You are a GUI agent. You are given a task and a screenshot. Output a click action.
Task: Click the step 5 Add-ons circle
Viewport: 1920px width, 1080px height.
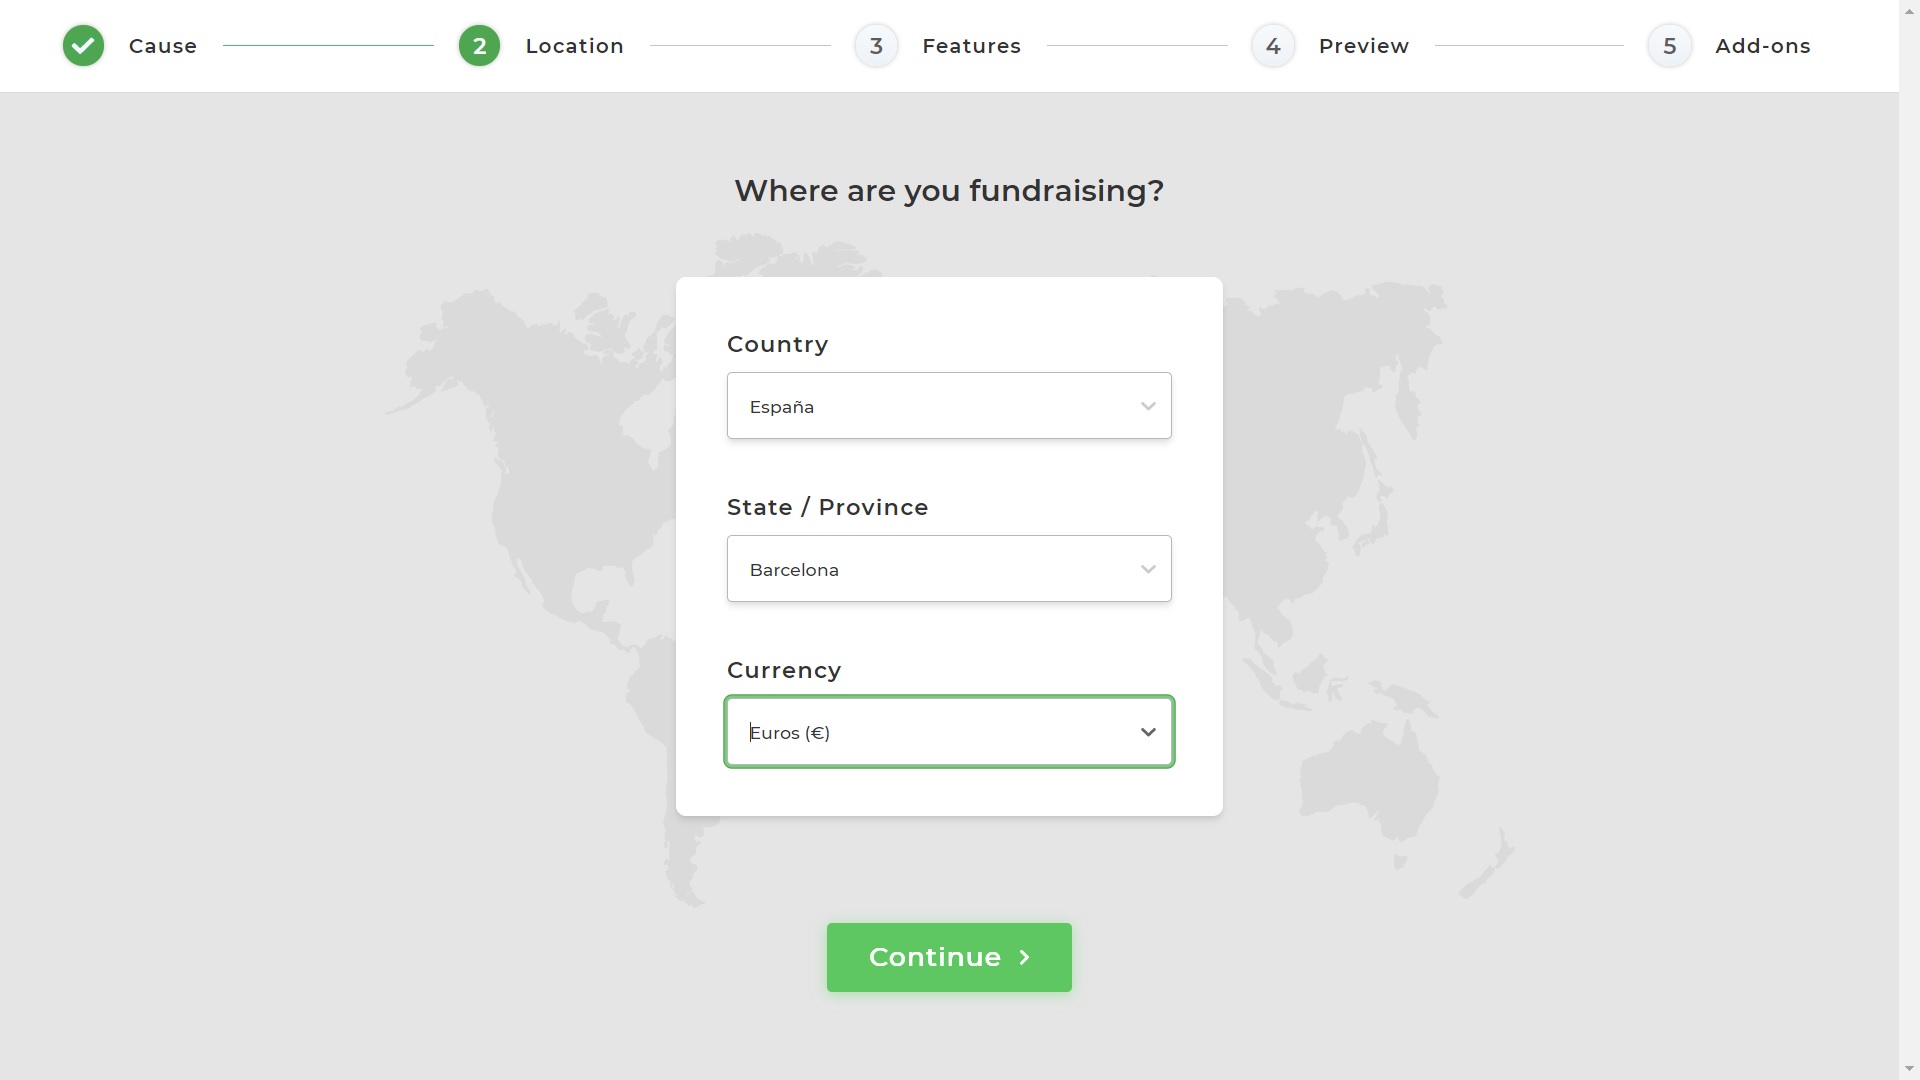(x=1669, y=46)
